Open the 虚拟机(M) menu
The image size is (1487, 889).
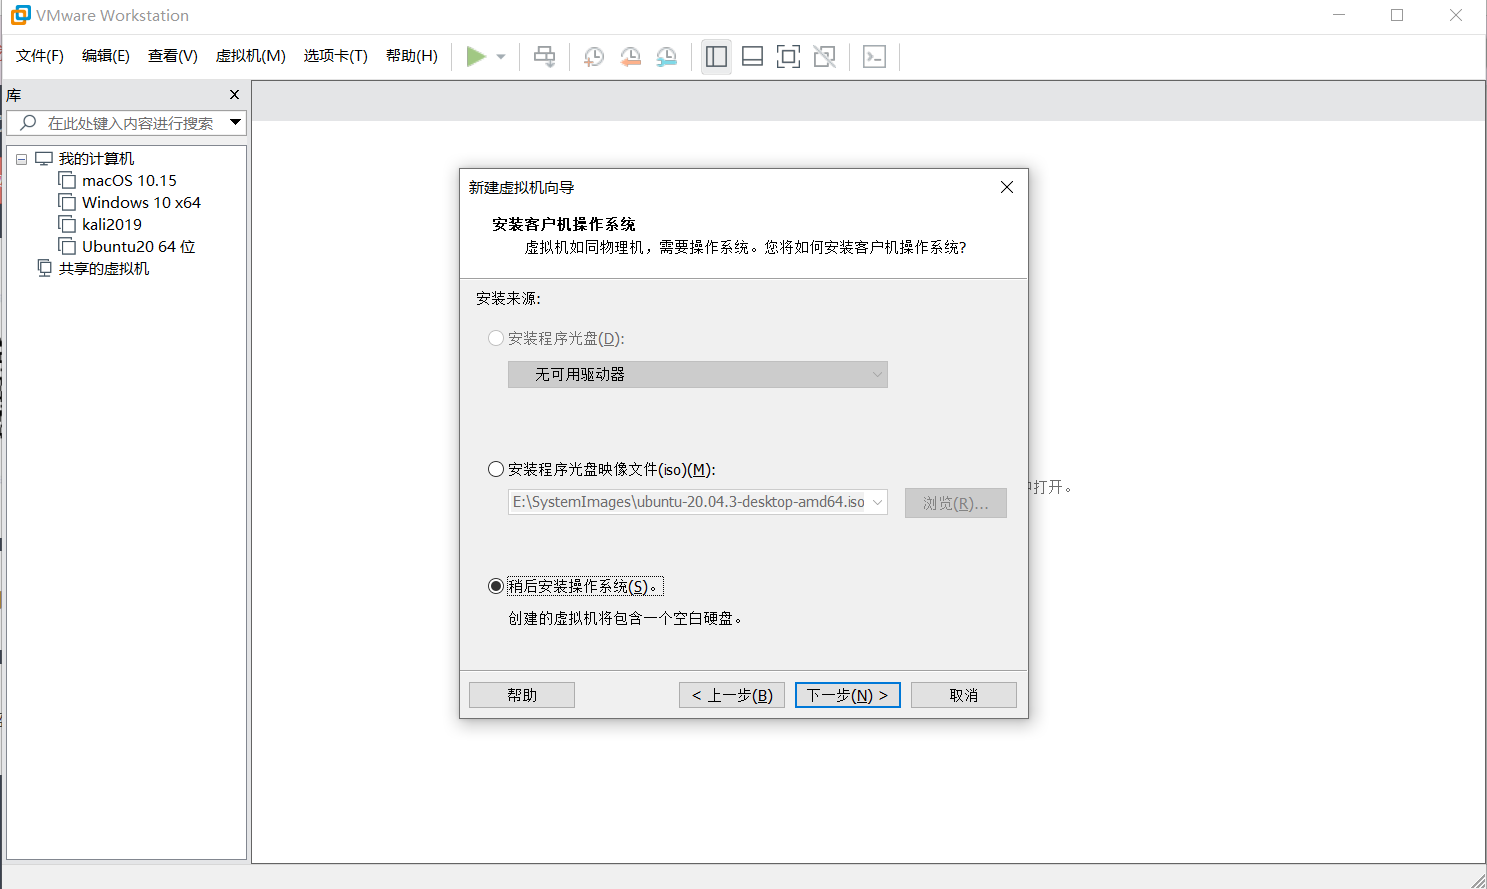pos(251,56)
